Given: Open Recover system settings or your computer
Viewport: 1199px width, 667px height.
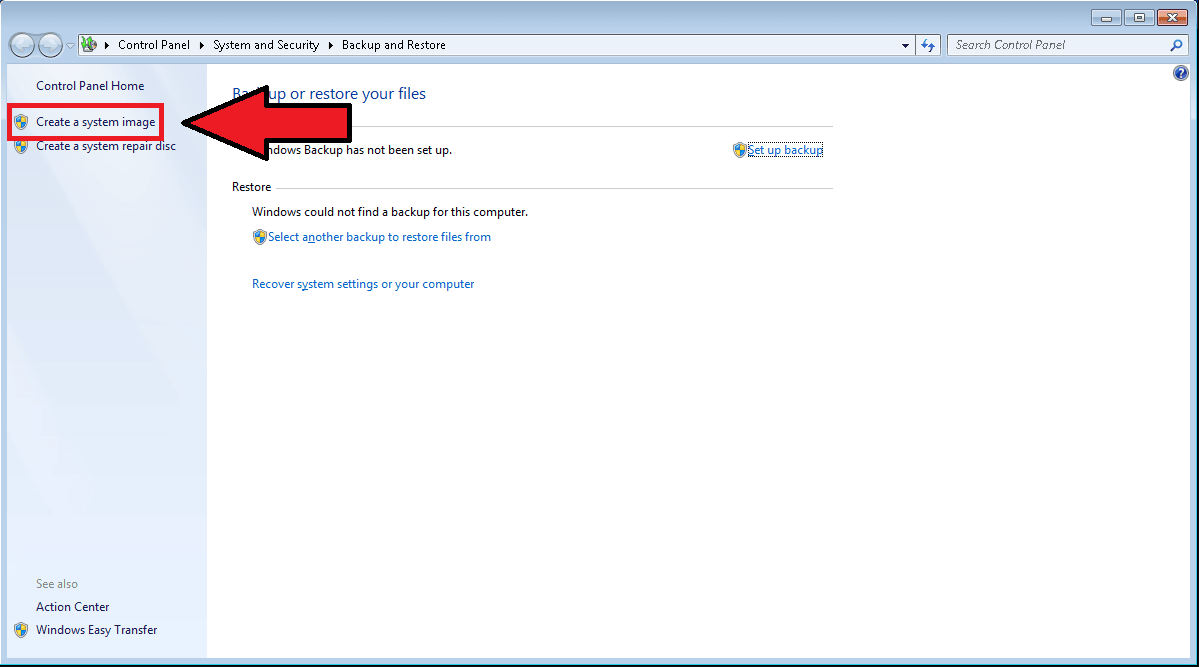Looking at the screenshot, I should 363,284.
